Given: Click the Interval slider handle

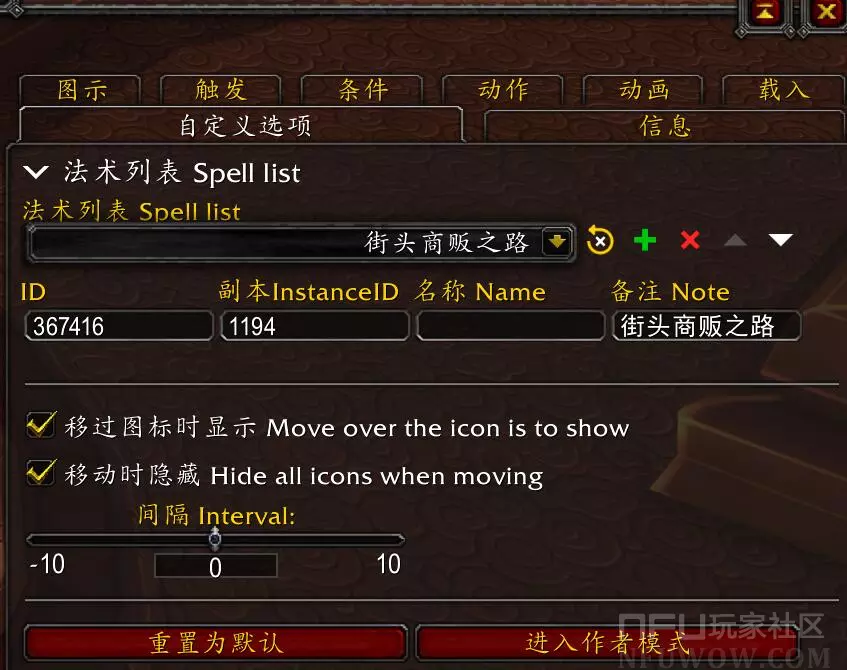Looking at the screenshot, I should point(214,538).
